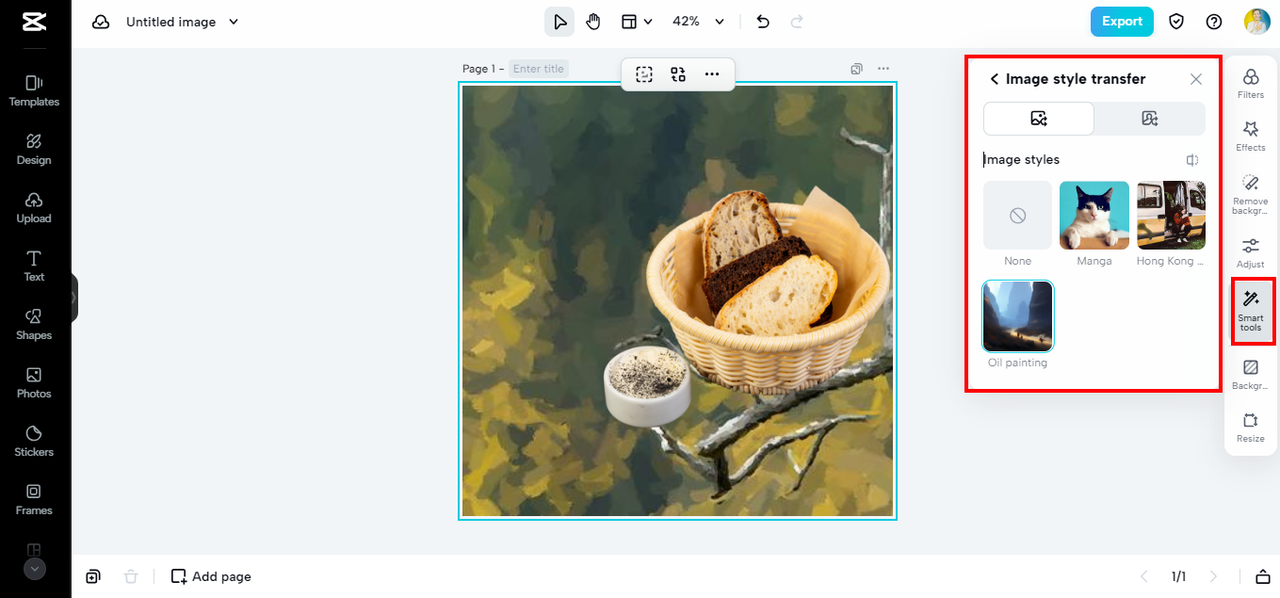Activate the Hand pan tool
The height and width of the screenshot is (598, 1280).
[594, 22]
